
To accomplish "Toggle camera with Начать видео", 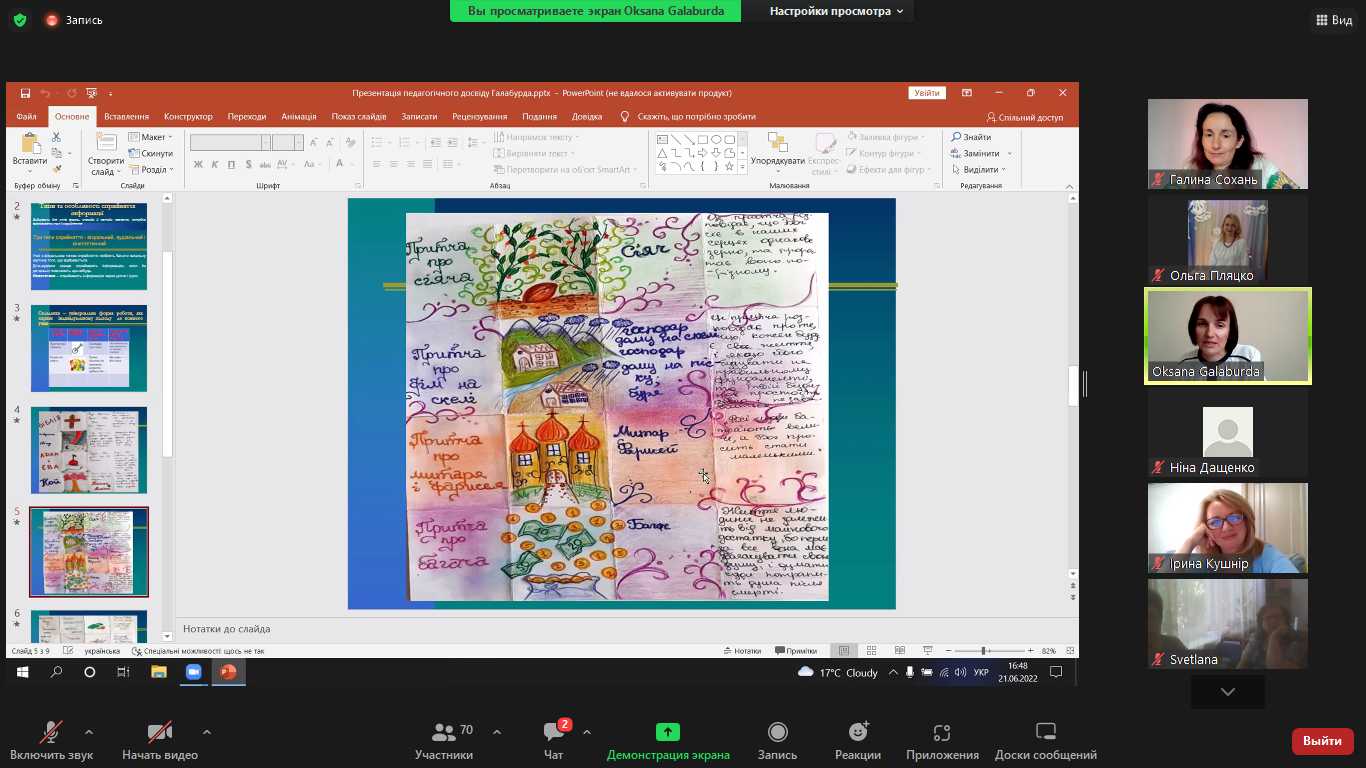I will pyautogui.click(x=159, y=733).
